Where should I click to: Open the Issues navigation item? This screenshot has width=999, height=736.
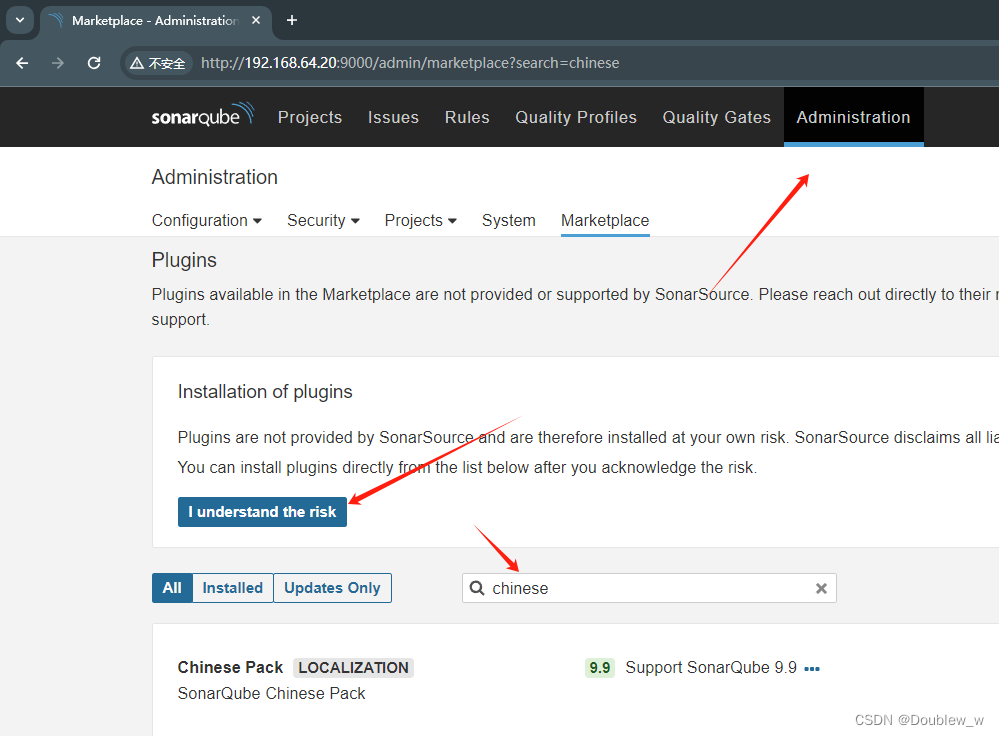[393, 117]
